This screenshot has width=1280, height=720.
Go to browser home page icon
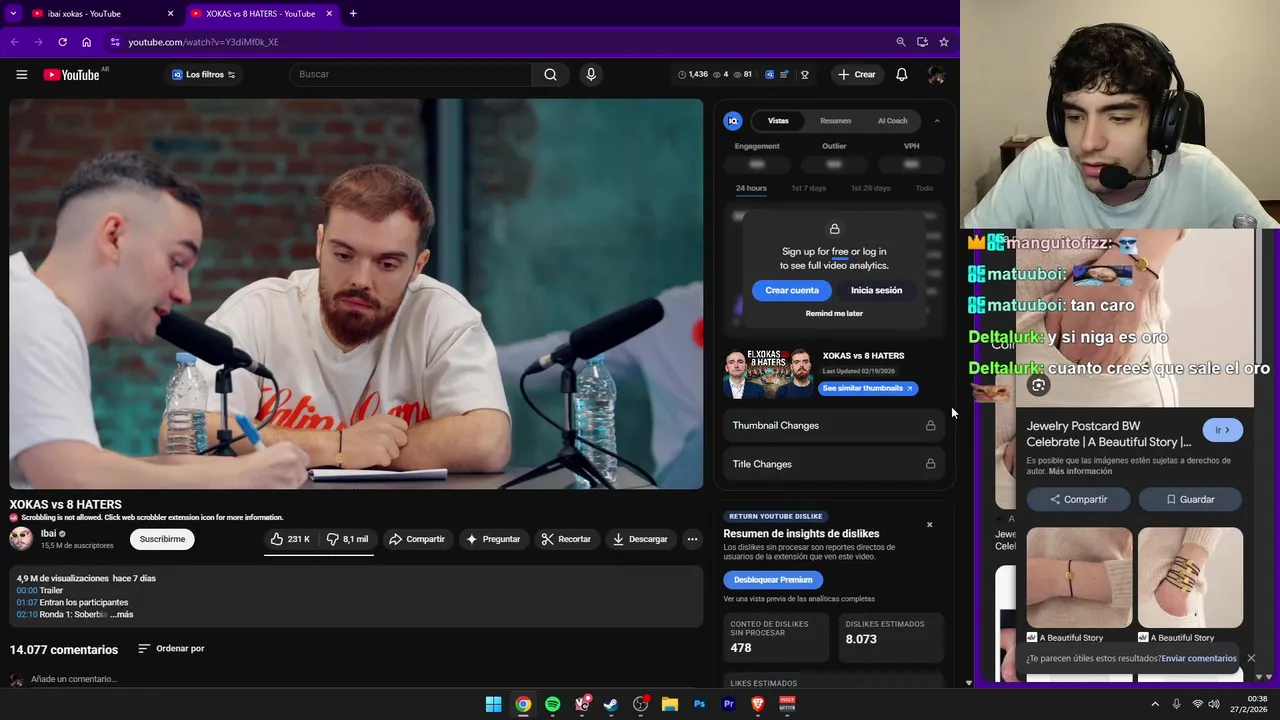(87, 42)
